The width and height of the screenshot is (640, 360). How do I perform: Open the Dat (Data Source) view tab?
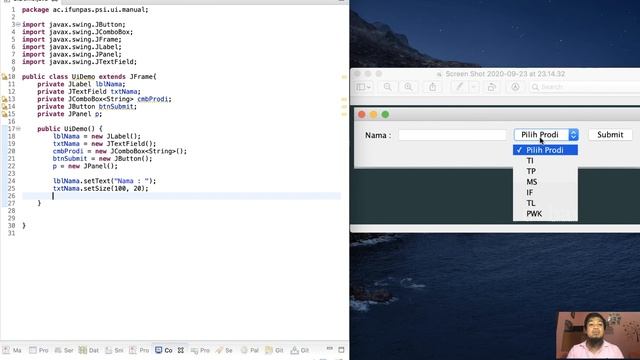89,350
